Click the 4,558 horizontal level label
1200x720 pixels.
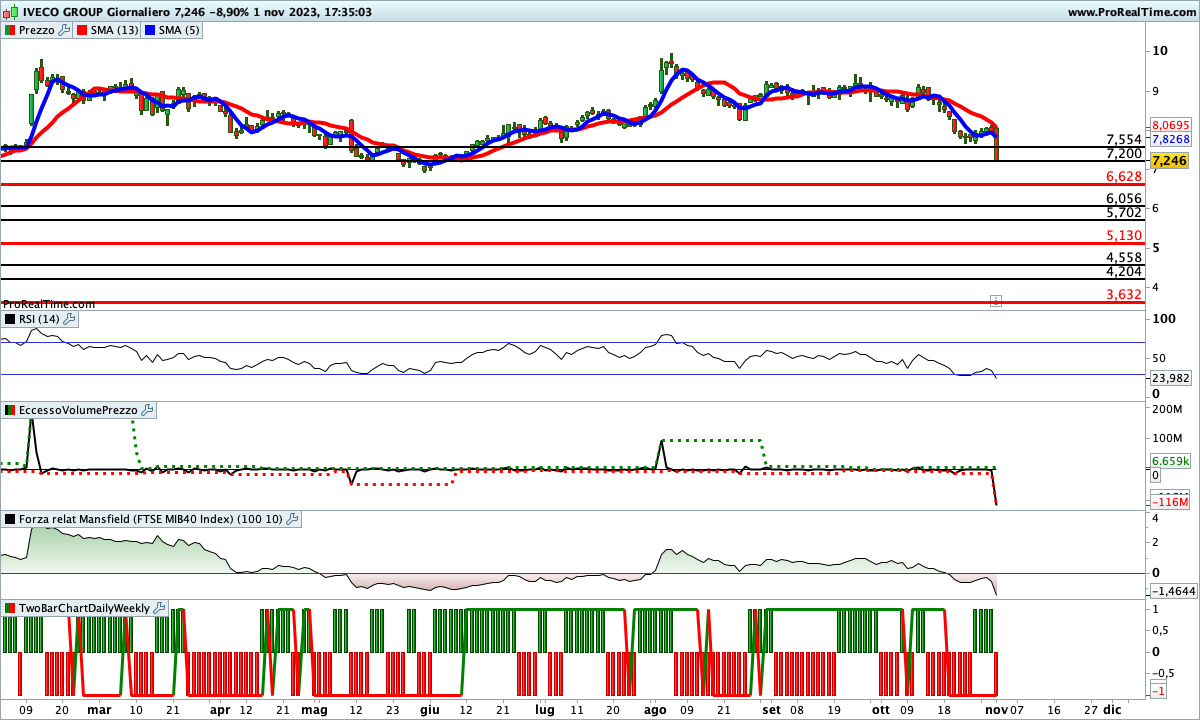[x=1124, y=257]
